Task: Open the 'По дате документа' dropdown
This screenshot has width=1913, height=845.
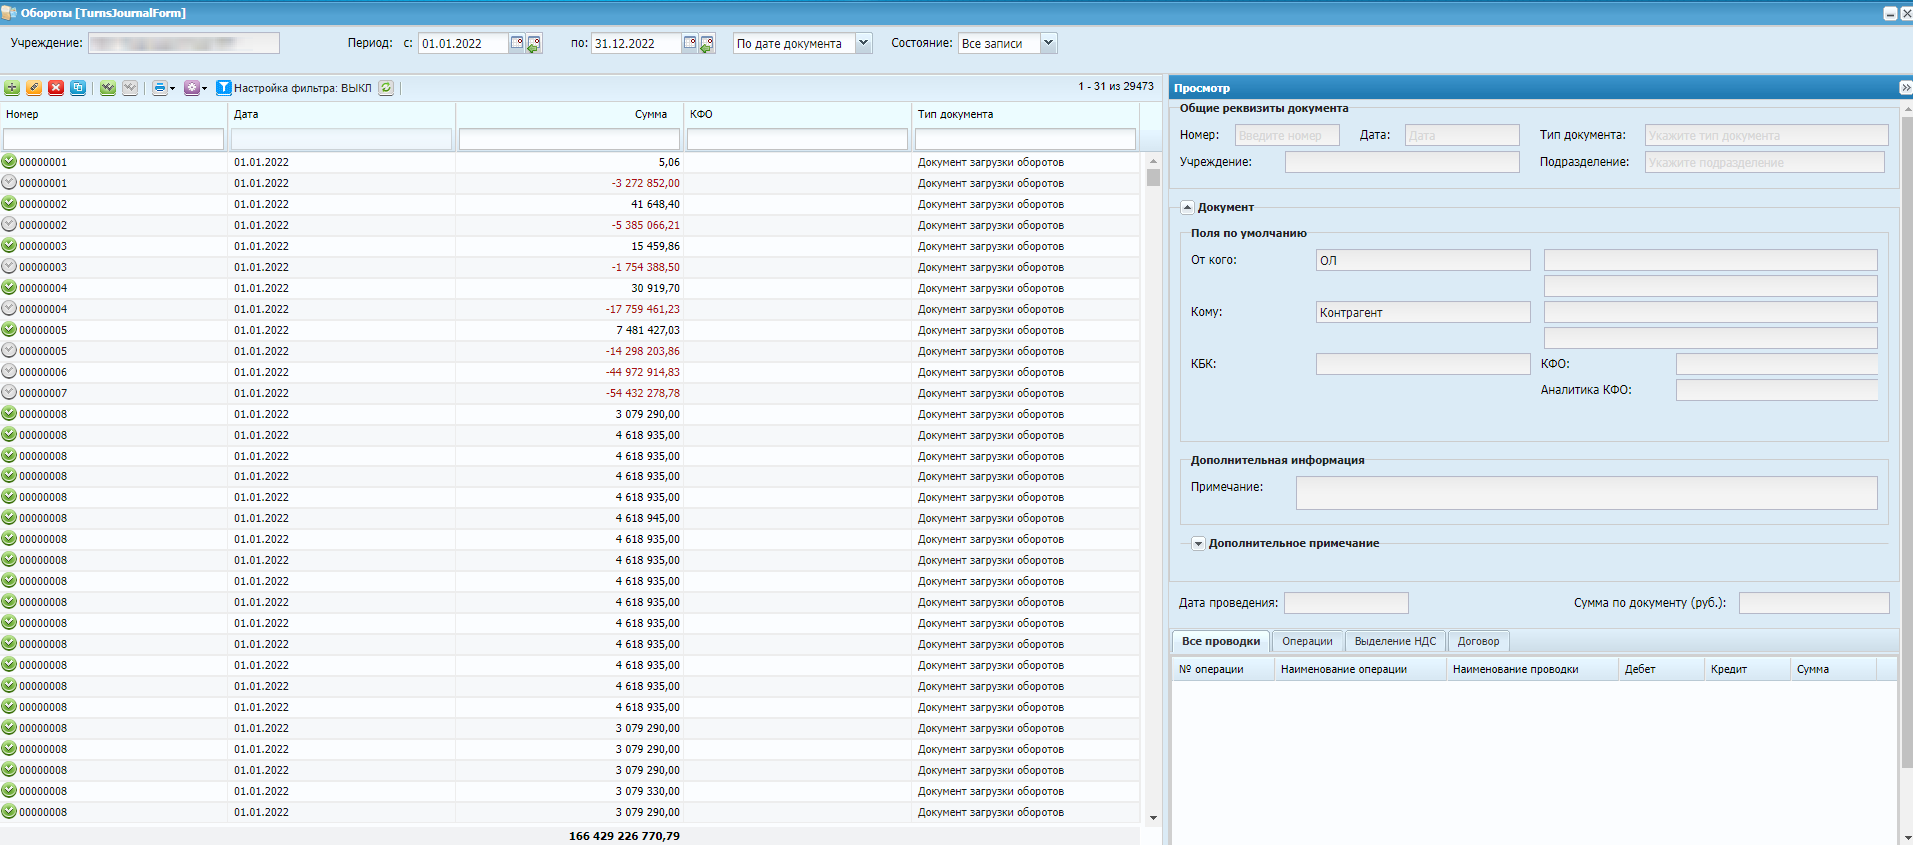Action: coord(863,43)
